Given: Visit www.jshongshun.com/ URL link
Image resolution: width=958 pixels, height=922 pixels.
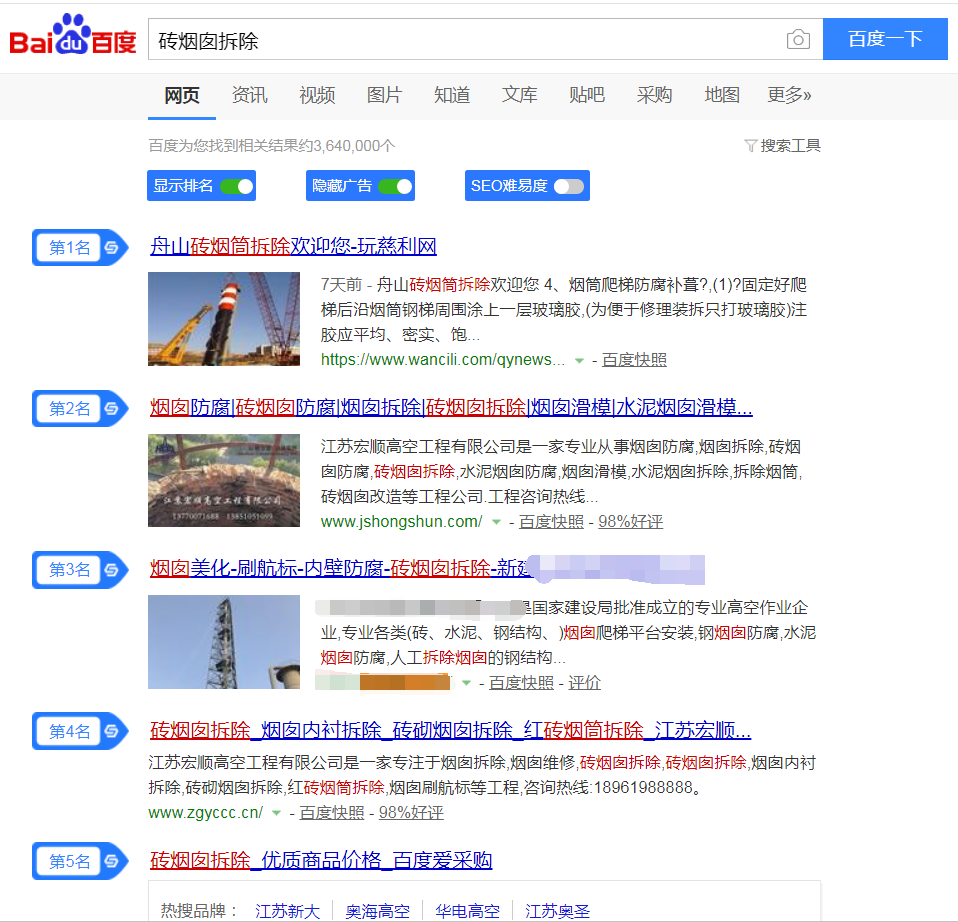Looking at the screenshot, I should [401, 522].
